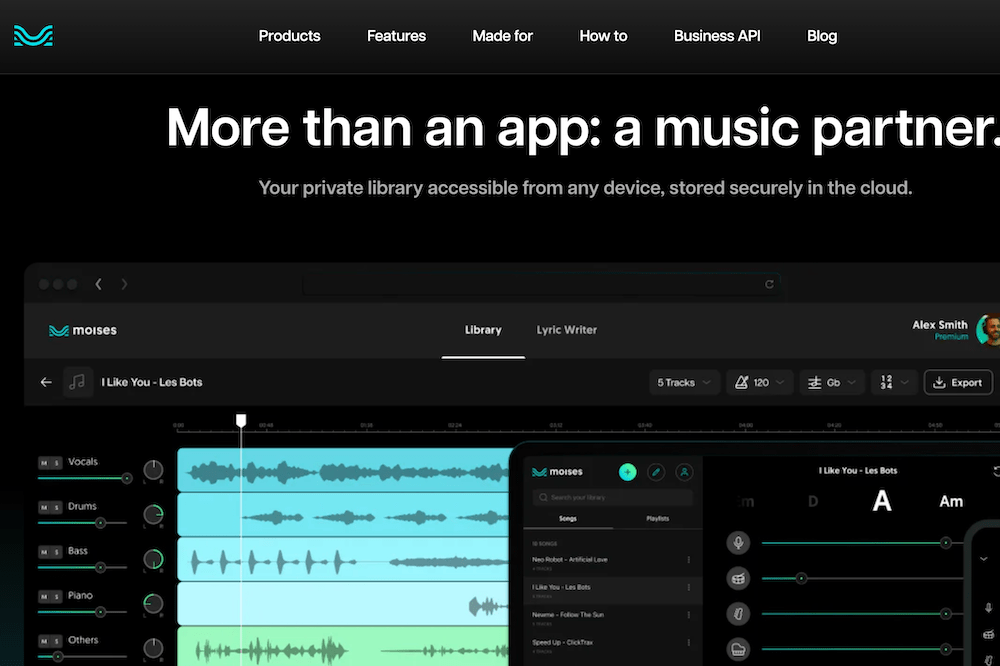Click the Vocals pan knob
Screen dimensions: 1000x666
click(x=153, y=470)
